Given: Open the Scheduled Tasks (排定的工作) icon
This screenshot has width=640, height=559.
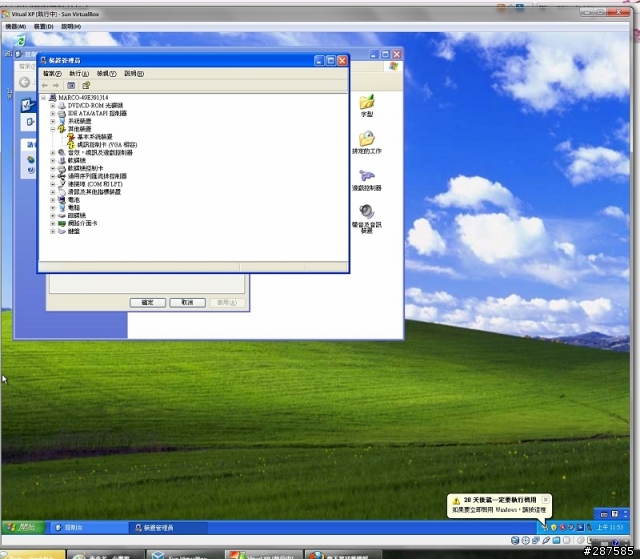Looking at the screenshot, I should (x=367, y=139).
